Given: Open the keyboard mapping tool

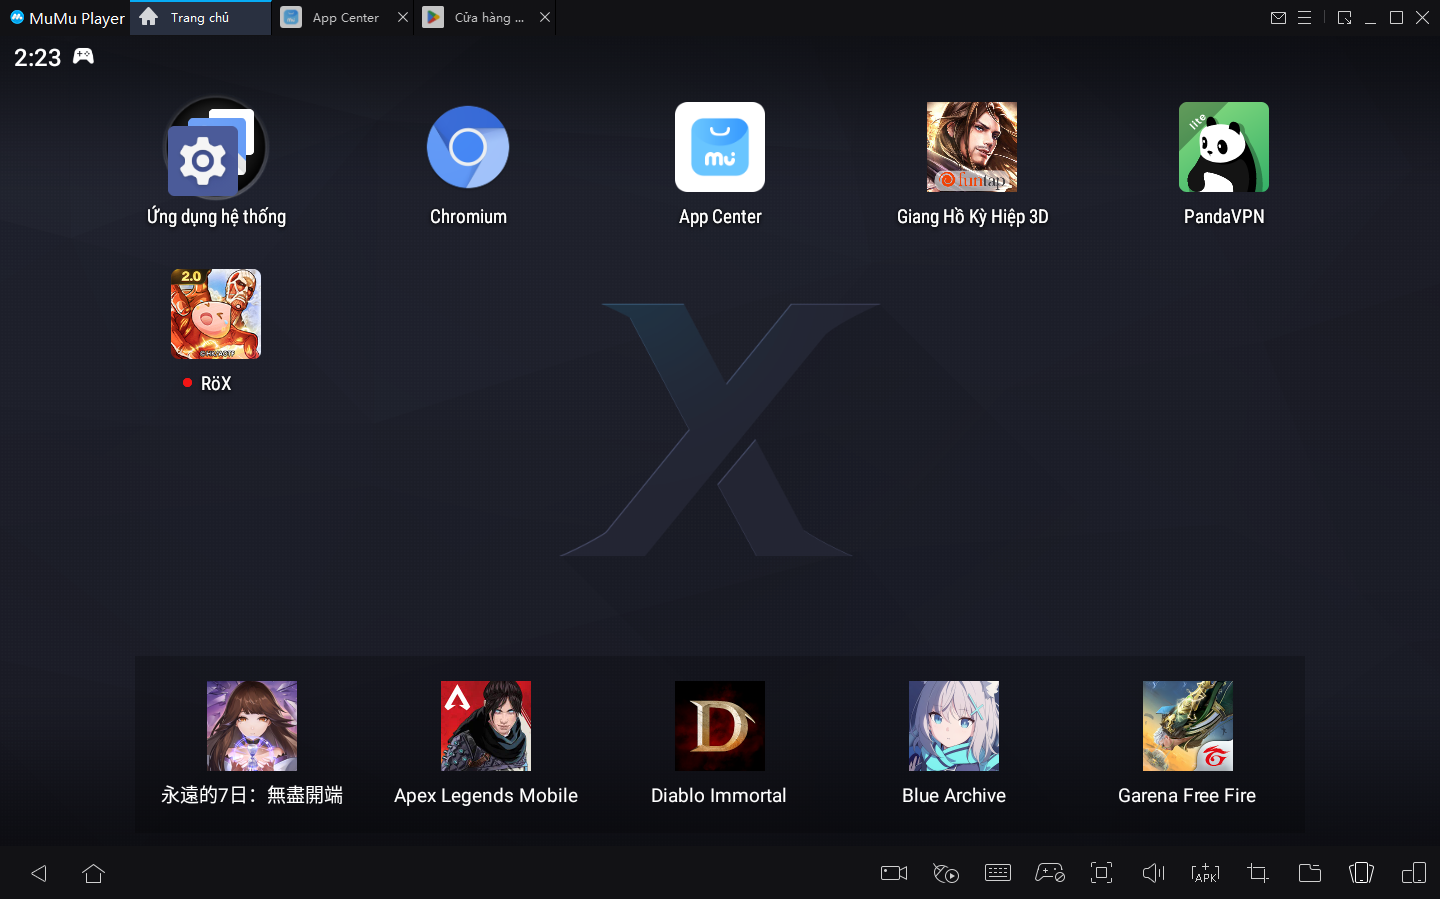Looking at the screenshot, I should point(998,873).
